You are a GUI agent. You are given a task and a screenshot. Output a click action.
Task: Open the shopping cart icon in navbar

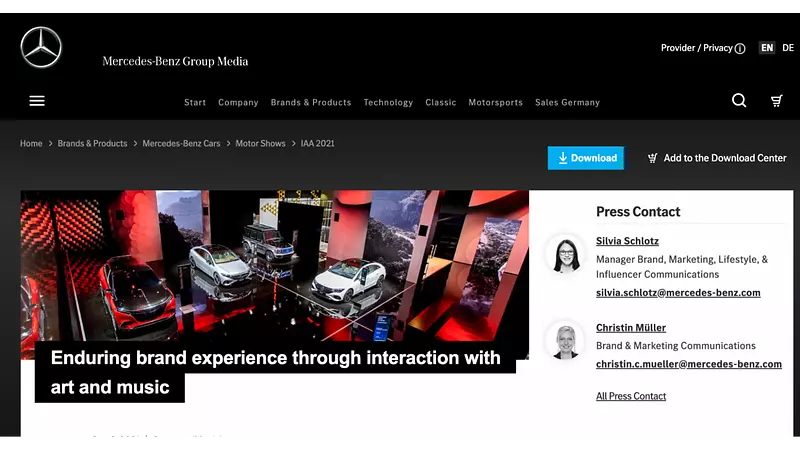[x=777, y=101]
